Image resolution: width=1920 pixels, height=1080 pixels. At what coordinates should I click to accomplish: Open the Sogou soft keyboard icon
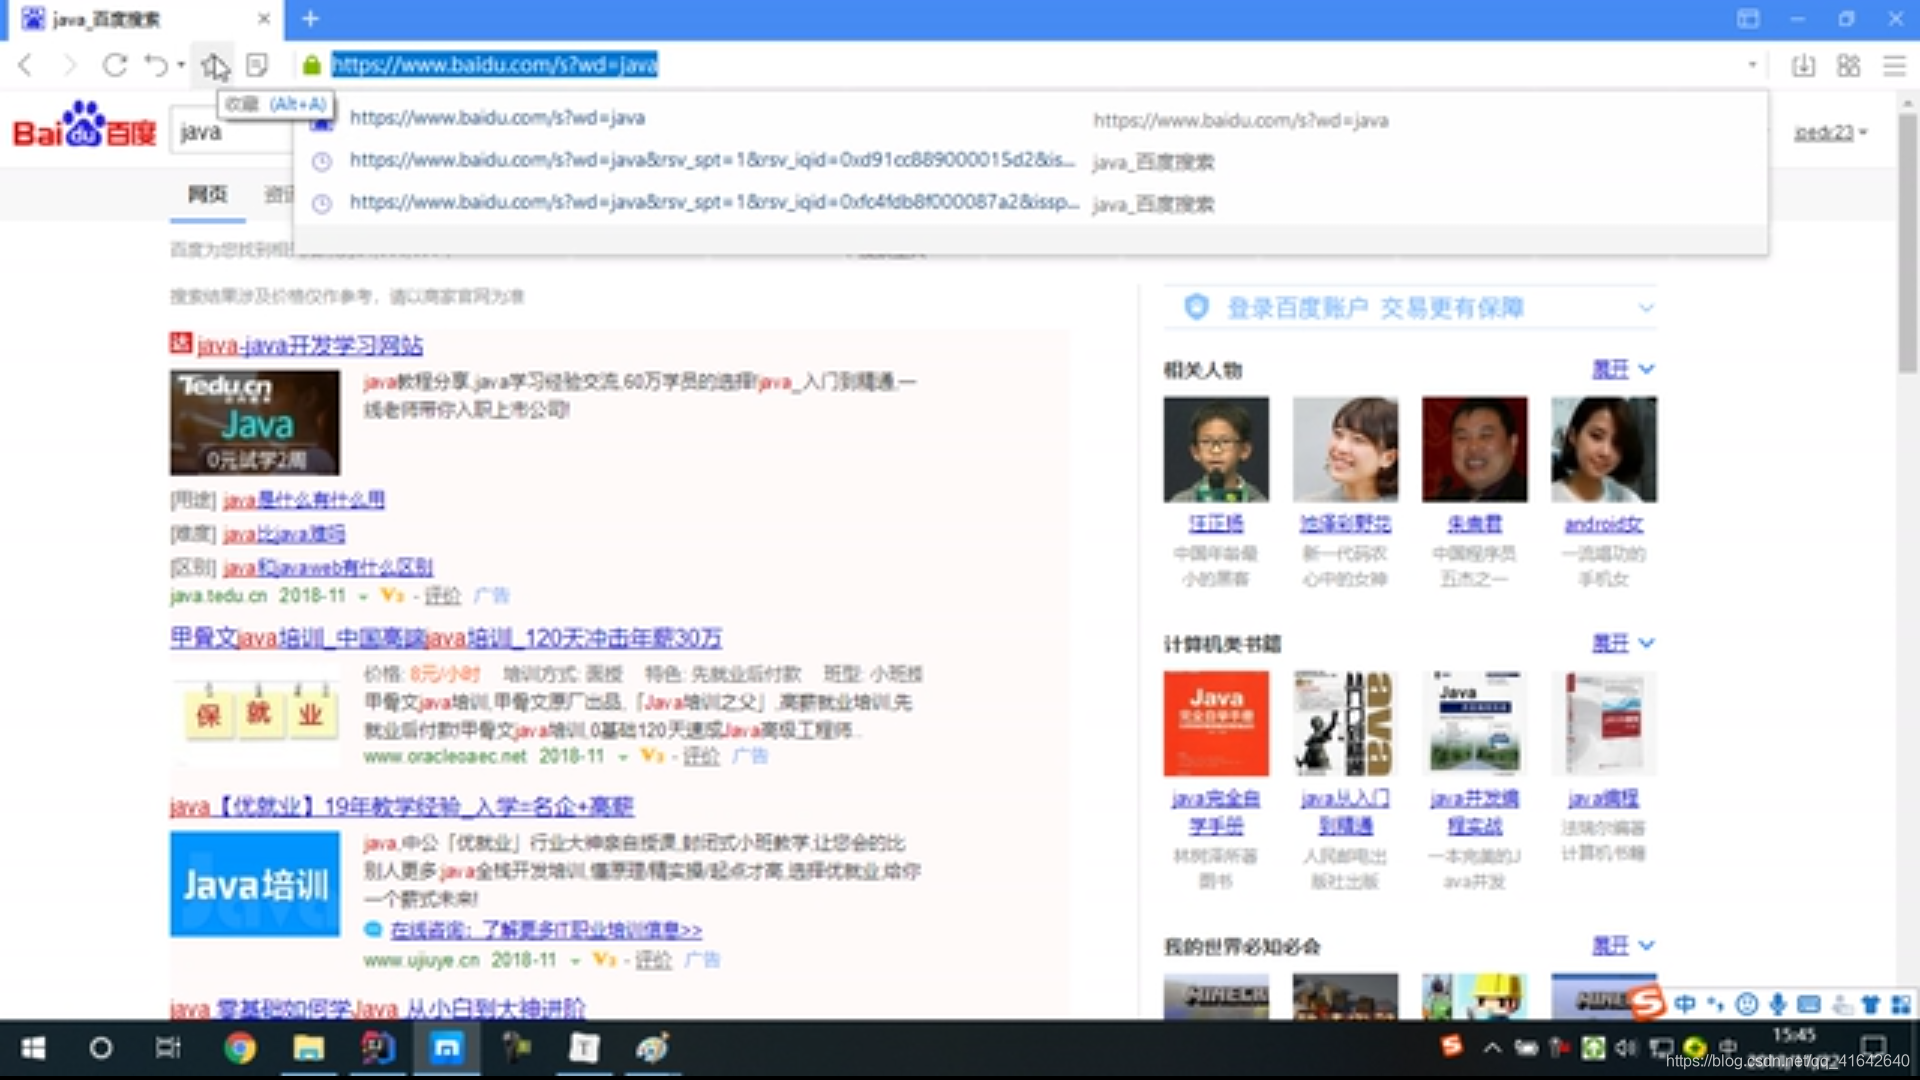click(x=1808, y=1004)
